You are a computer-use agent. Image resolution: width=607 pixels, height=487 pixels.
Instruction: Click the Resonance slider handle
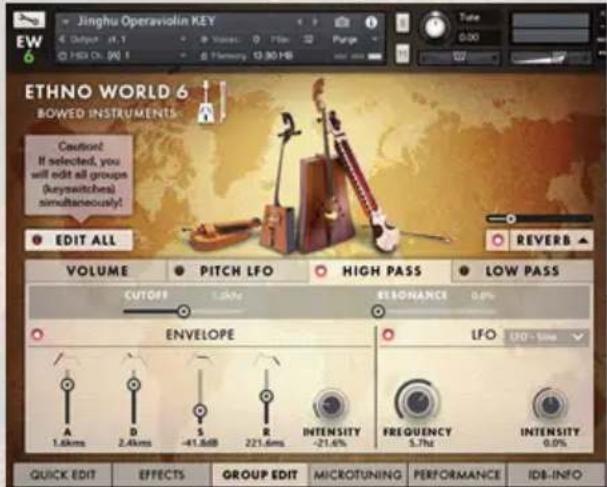tap(378, 311)
